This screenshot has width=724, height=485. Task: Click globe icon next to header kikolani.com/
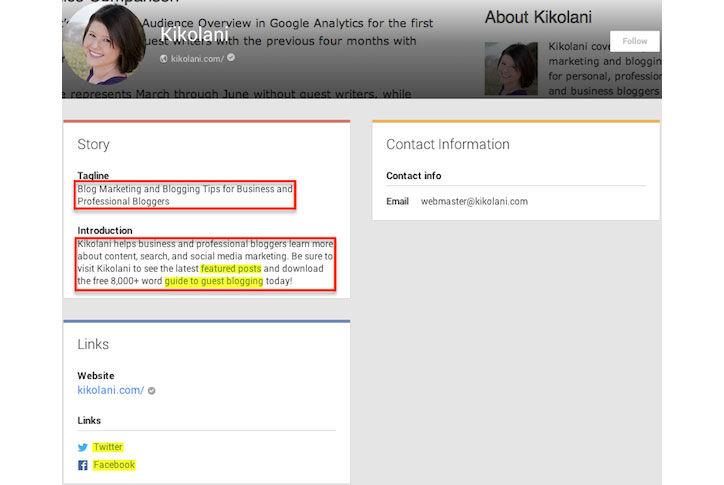pos(163,59)
